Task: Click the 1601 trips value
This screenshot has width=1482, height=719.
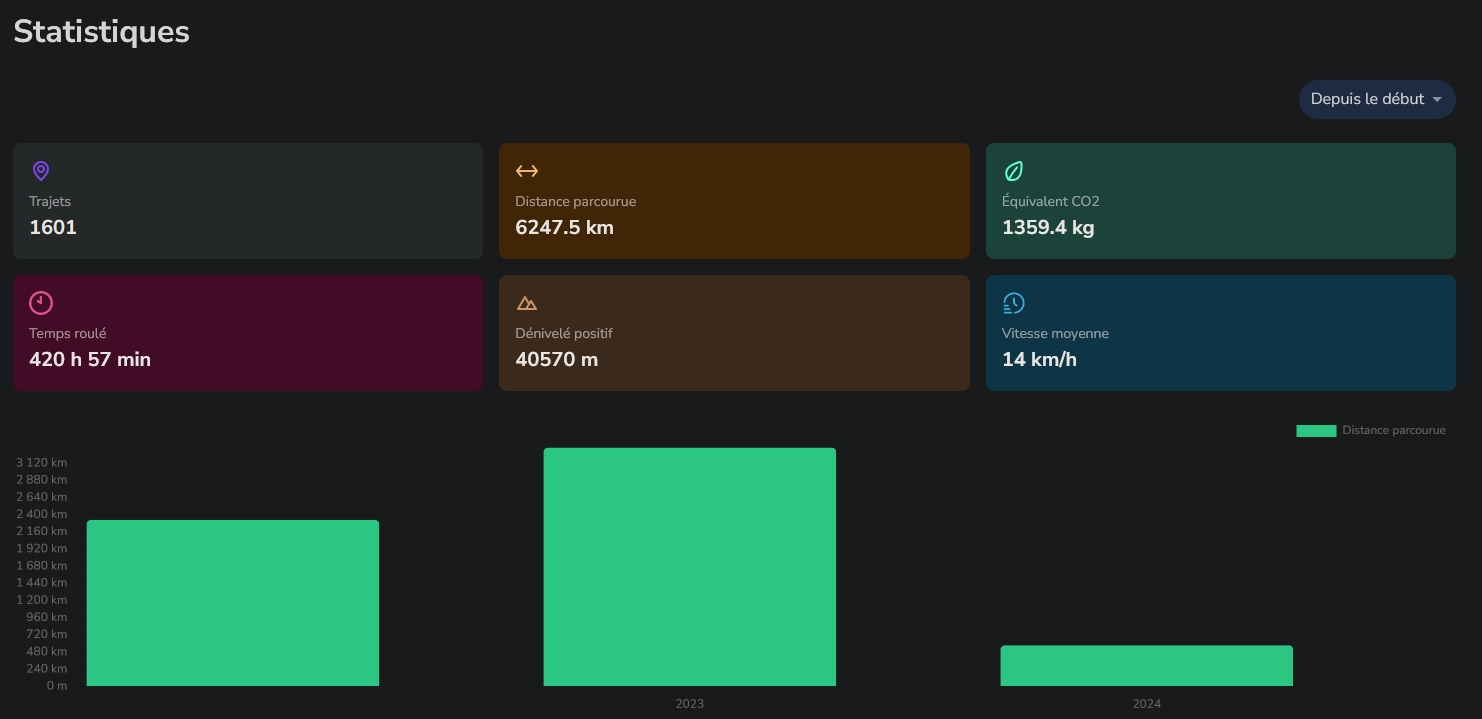Action: [53, 228]
